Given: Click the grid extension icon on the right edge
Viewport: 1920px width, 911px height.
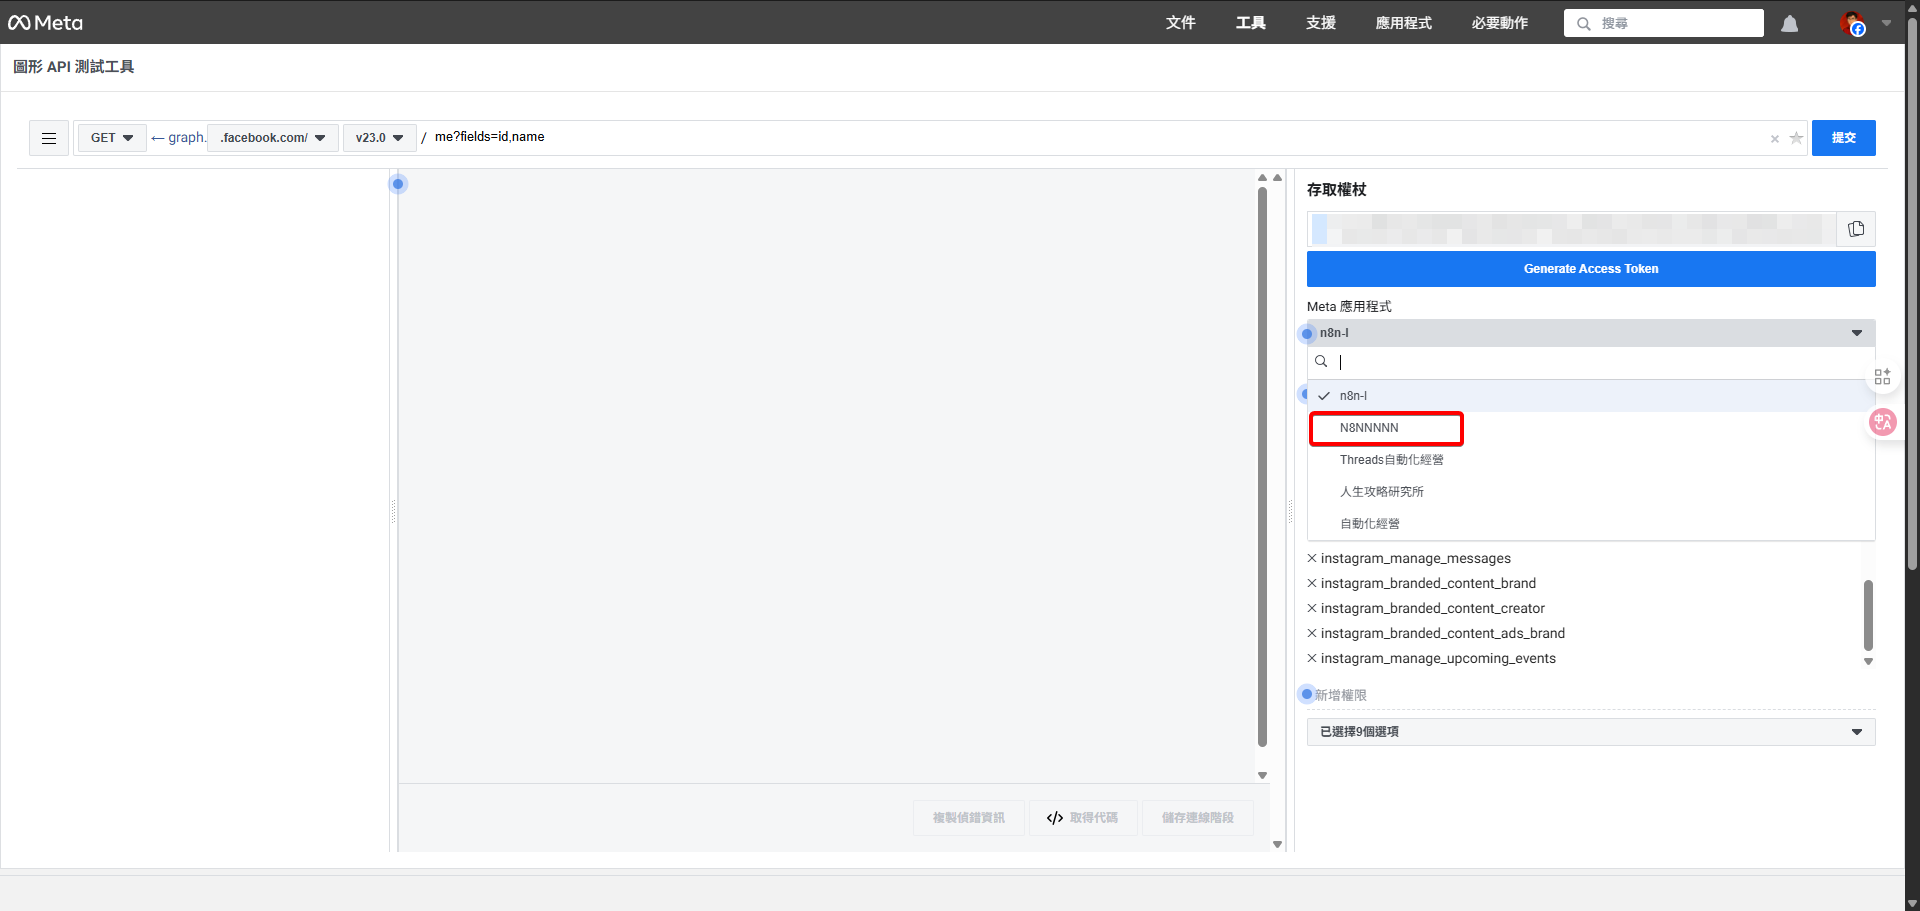Looking at the screenshot, I should point(1883,376).
